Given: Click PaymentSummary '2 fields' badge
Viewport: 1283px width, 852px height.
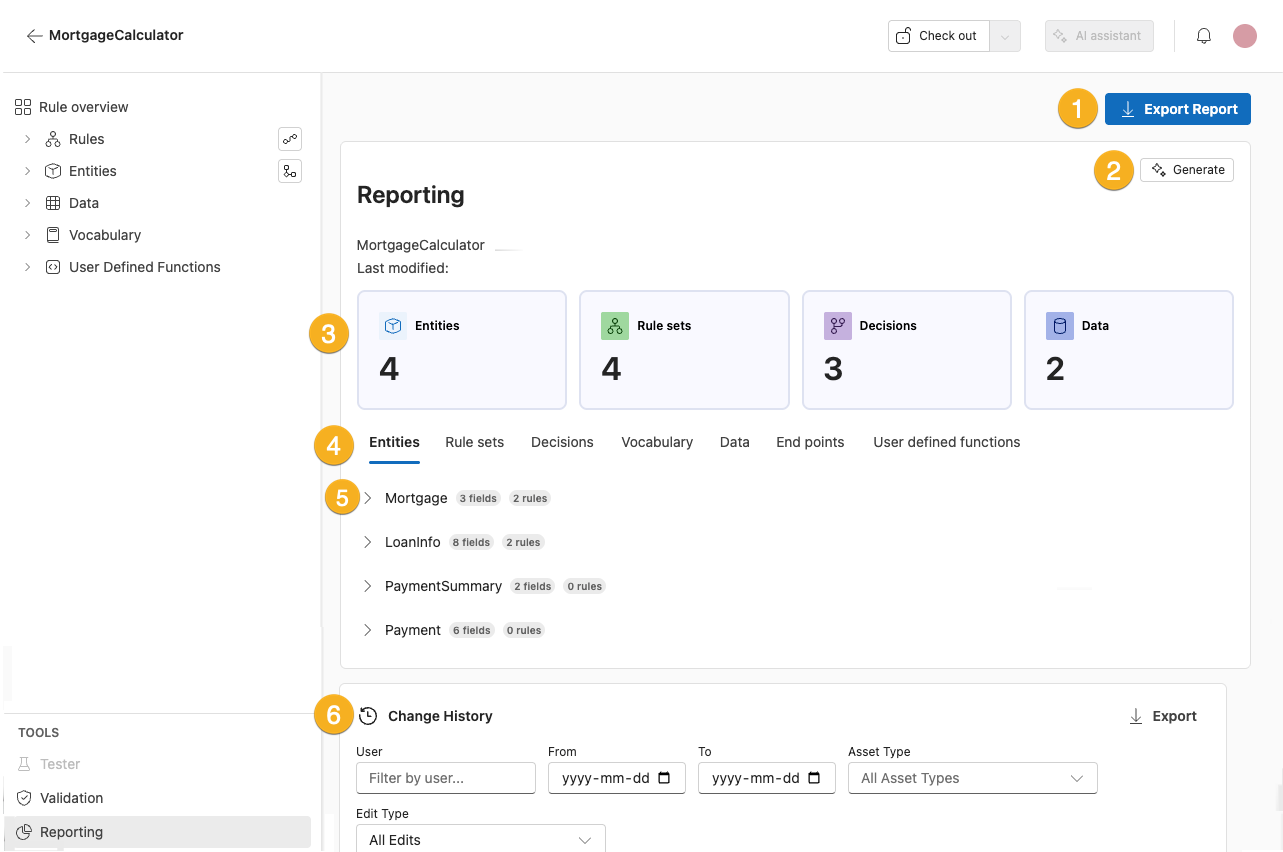Looking at the screenshot, I should tap(532, 586).
